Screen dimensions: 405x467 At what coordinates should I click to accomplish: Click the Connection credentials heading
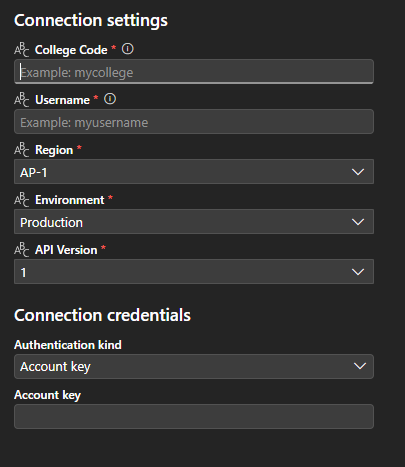pyautogui.click(x=102, y=315)
